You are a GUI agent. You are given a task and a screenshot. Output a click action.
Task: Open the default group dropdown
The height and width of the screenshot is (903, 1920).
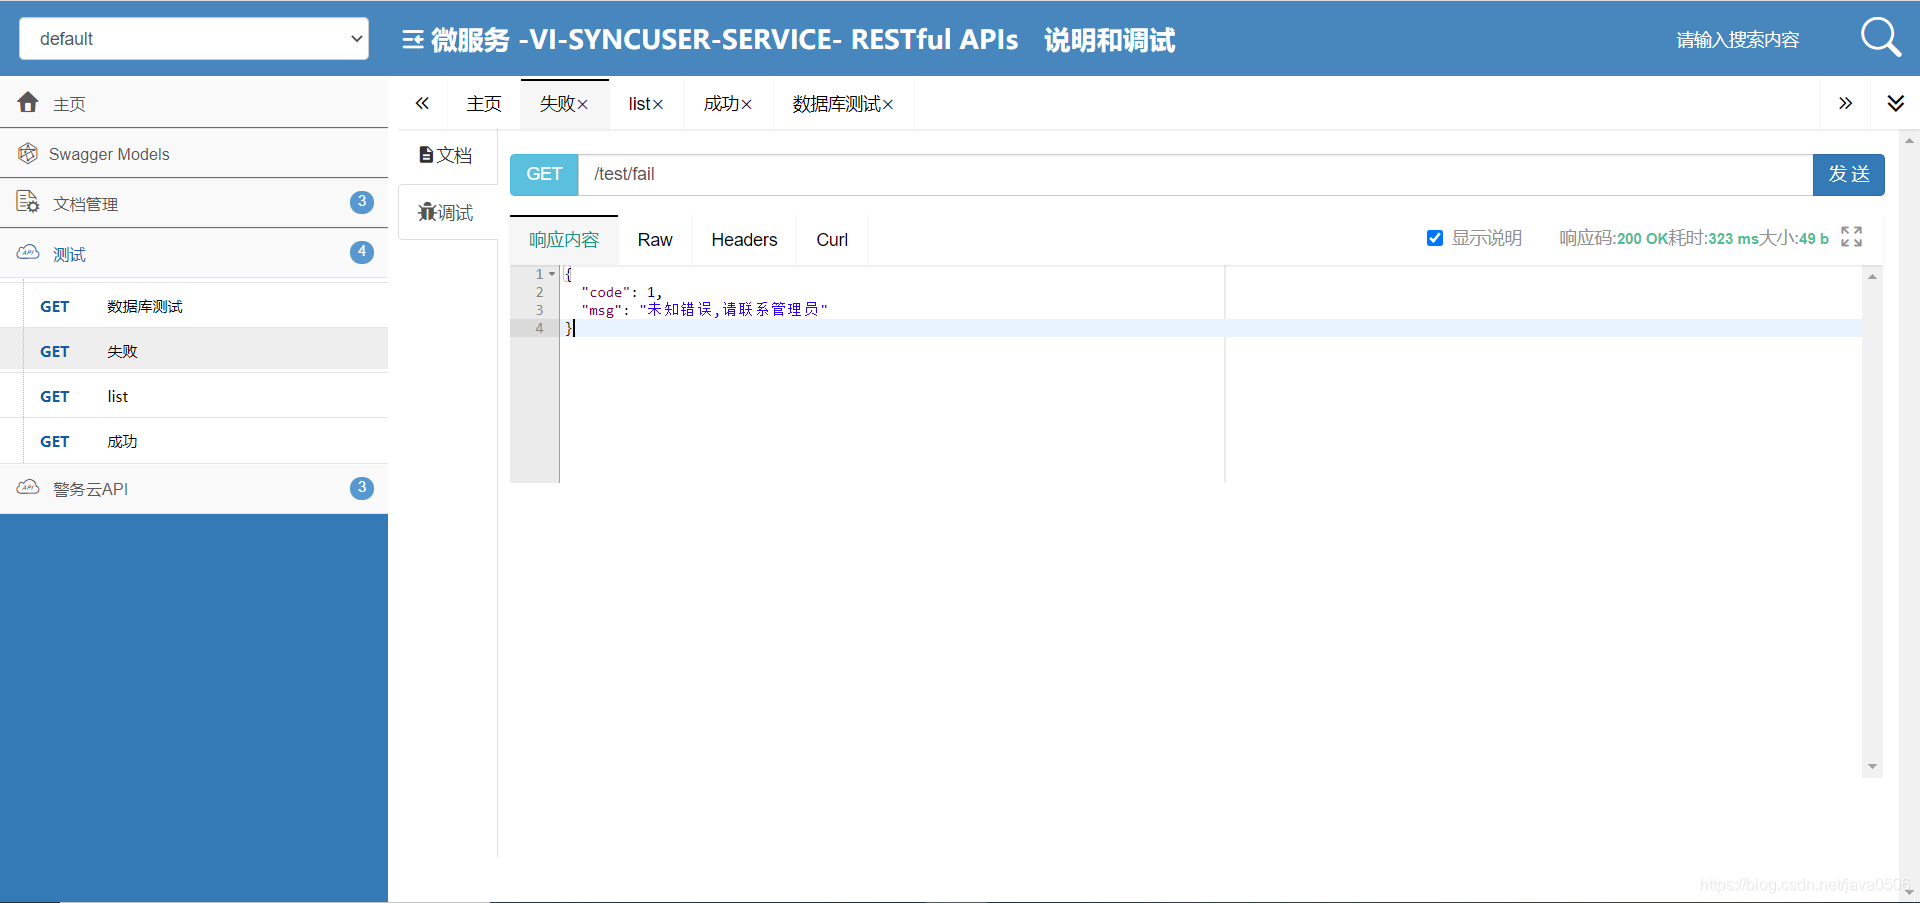(x=194, y=39)
